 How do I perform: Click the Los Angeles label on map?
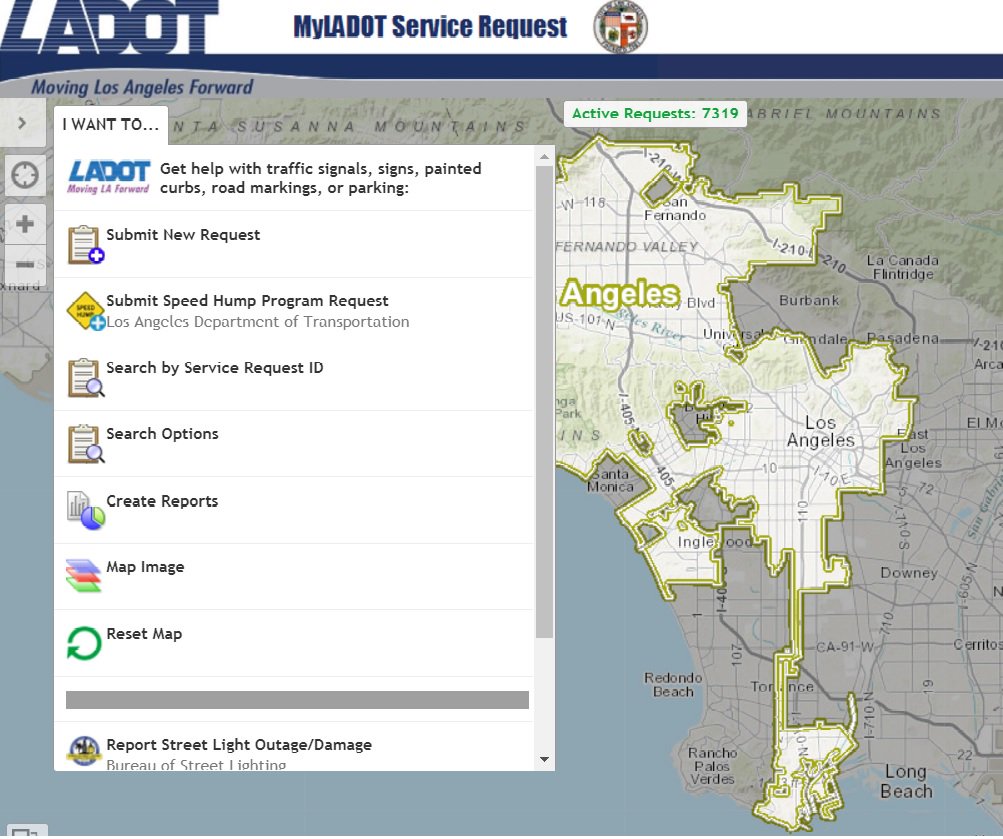[821, 432]
